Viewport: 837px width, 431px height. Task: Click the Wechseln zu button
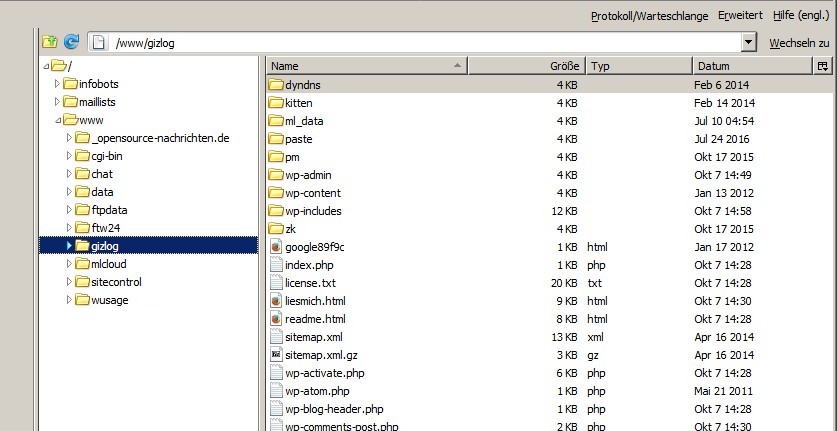coord(799,43)
